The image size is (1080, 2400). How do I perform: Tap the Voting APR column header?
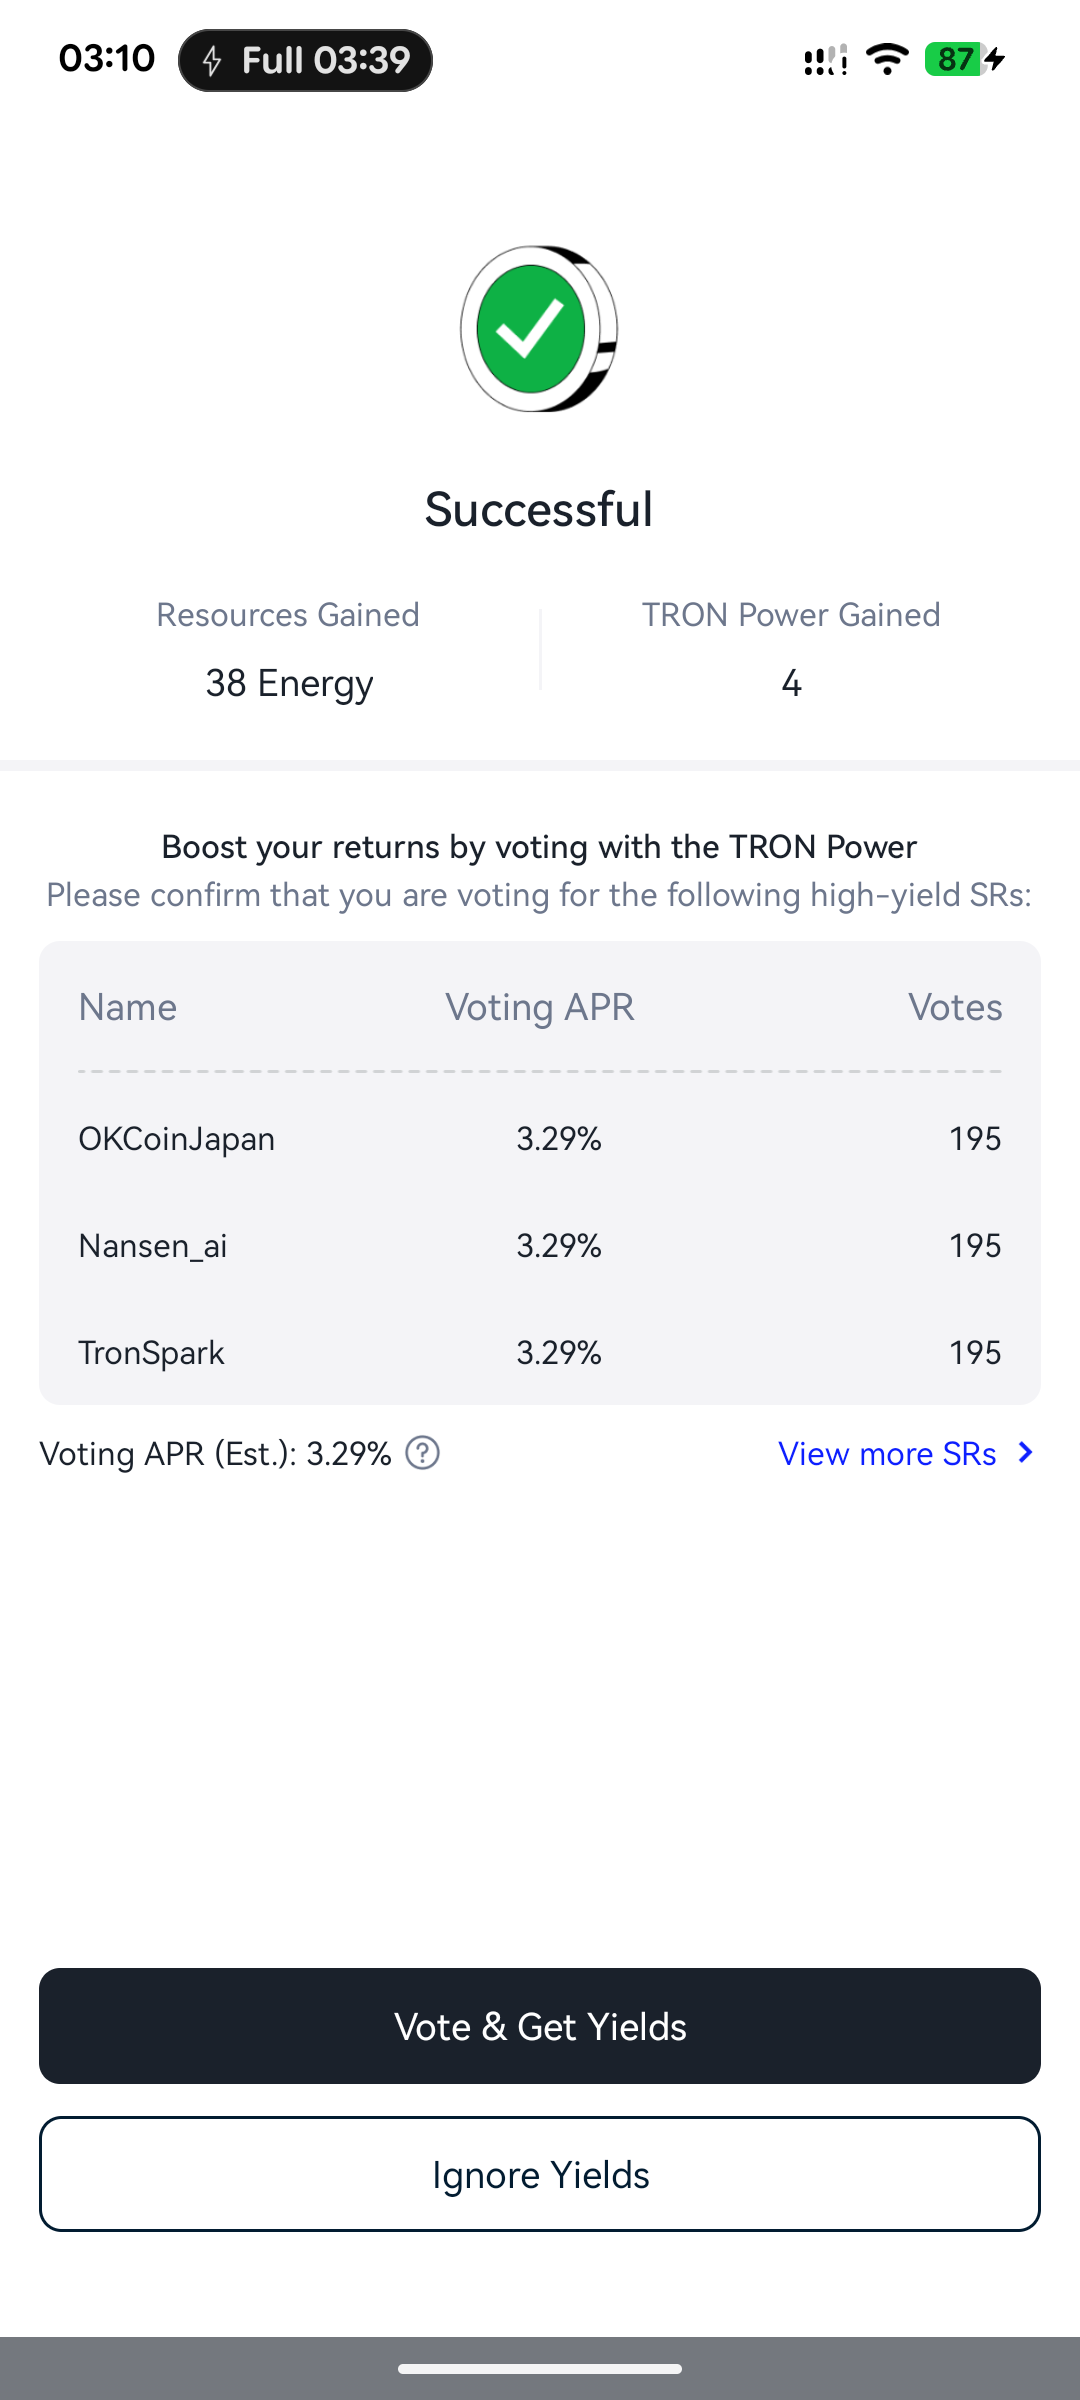(540, 1007)
